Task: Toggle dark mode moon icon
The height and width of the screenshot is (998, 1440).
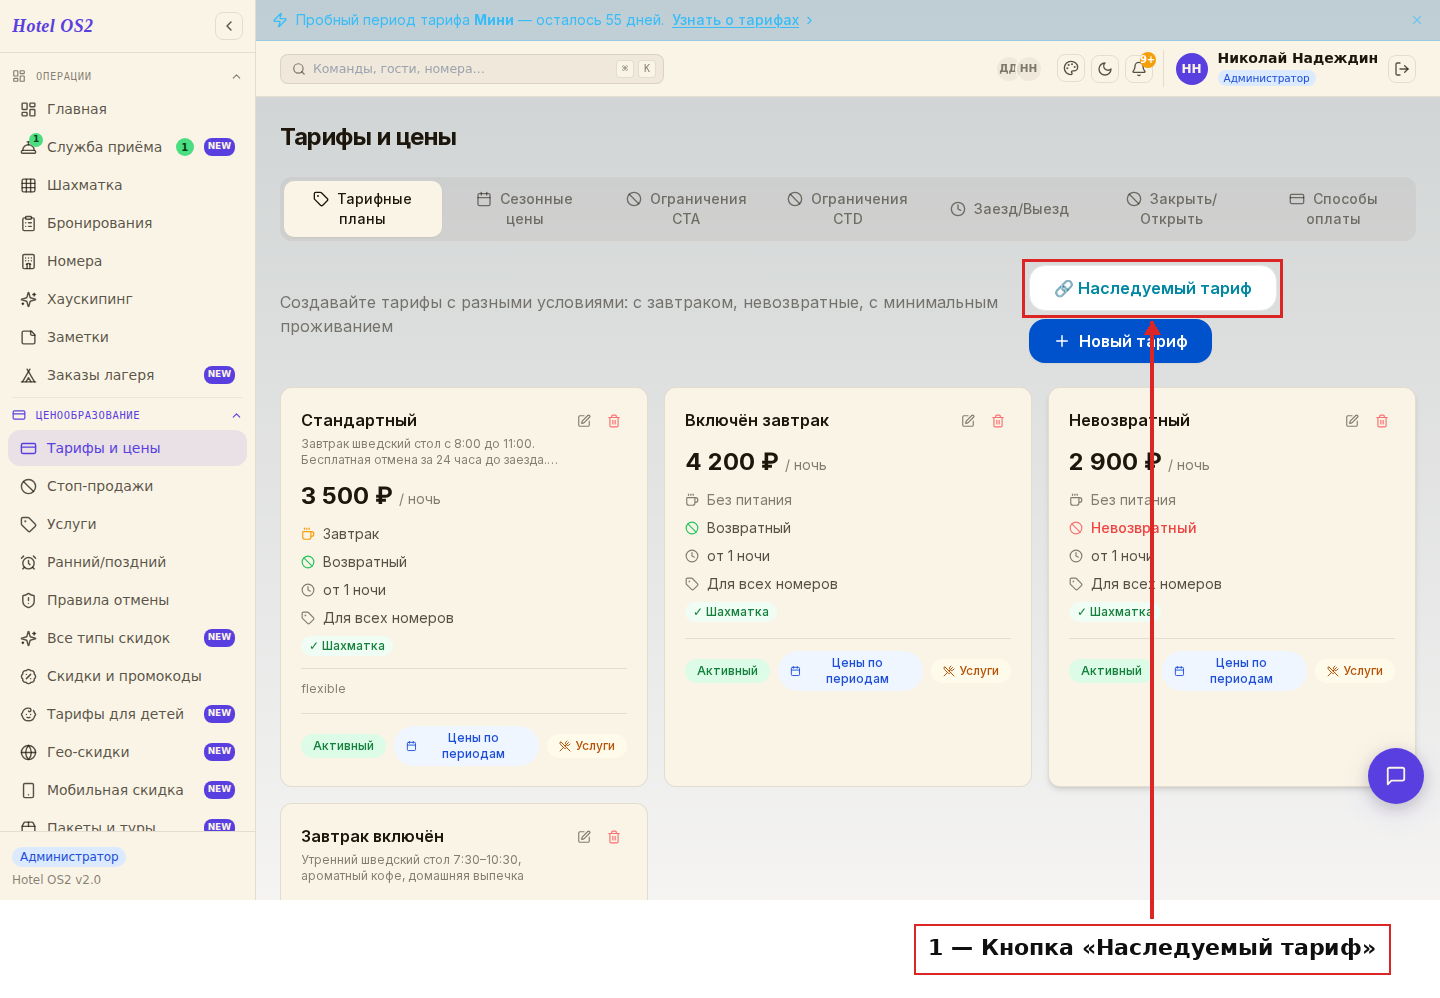Action: coord(1105,69)
